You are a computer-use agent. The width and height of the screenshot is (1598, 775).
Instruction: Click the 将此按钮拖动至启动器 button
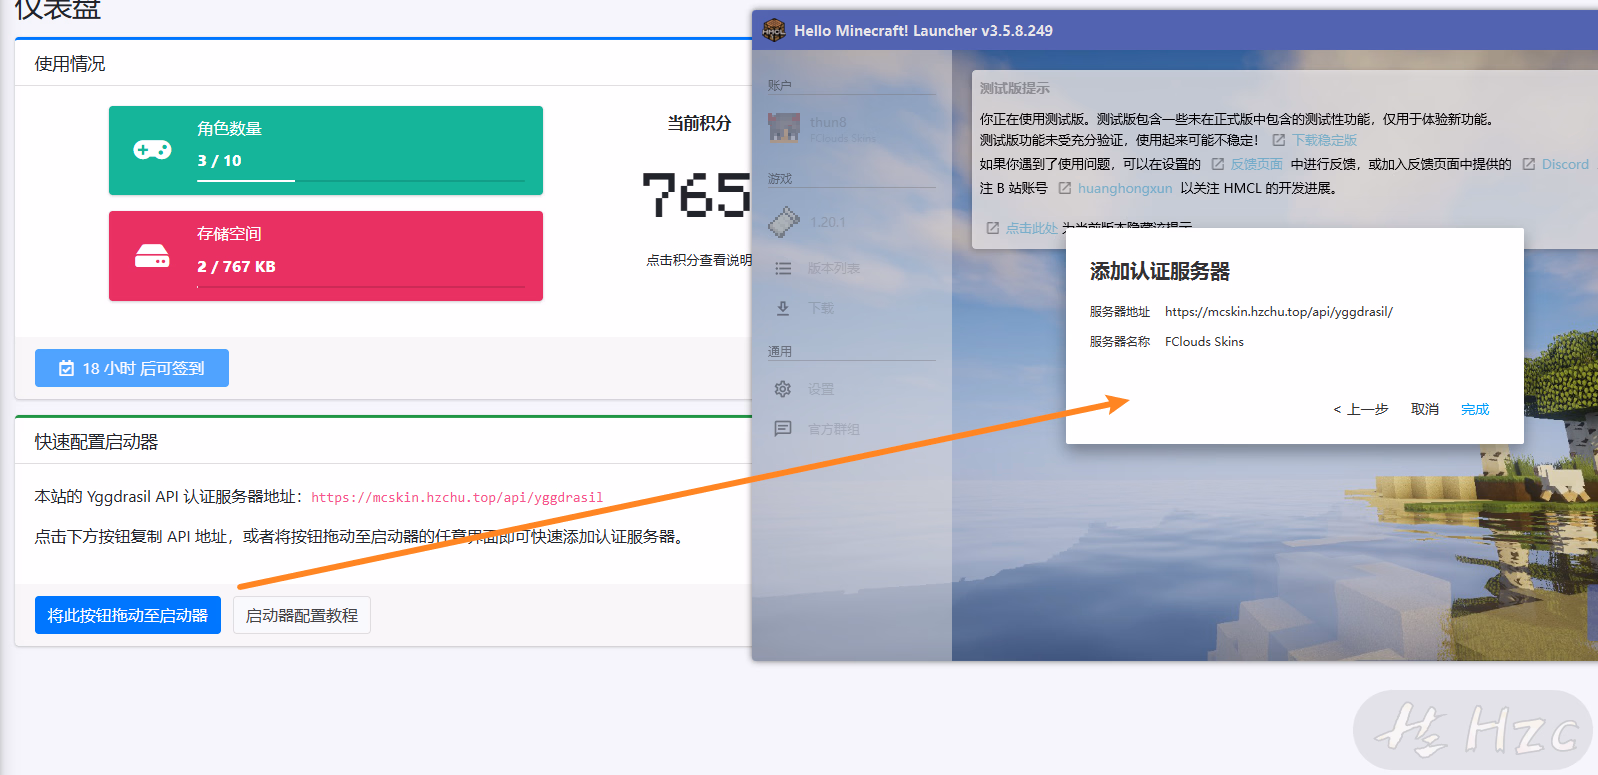coord(127,615)
